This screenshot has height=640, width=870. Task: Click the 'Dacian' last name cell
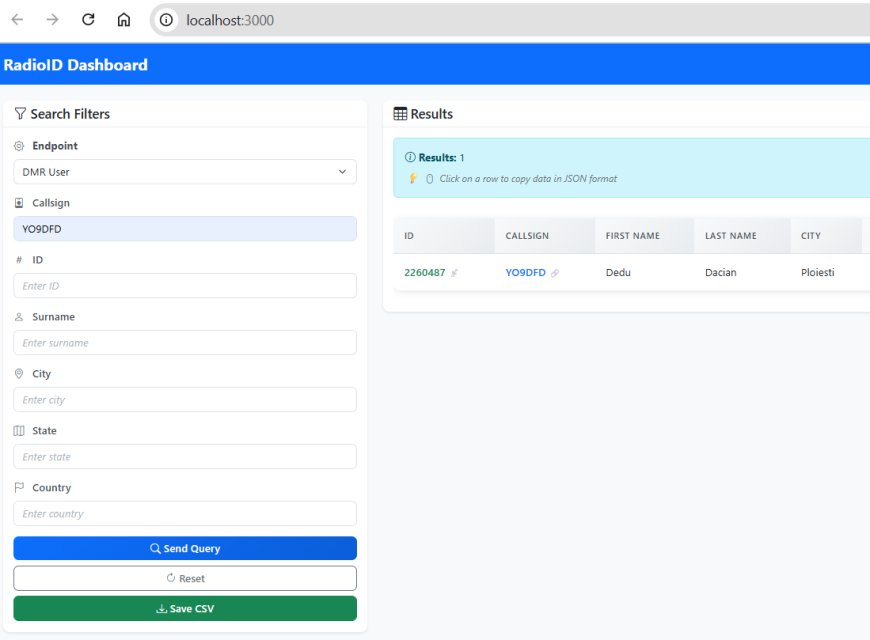point(721,273)
